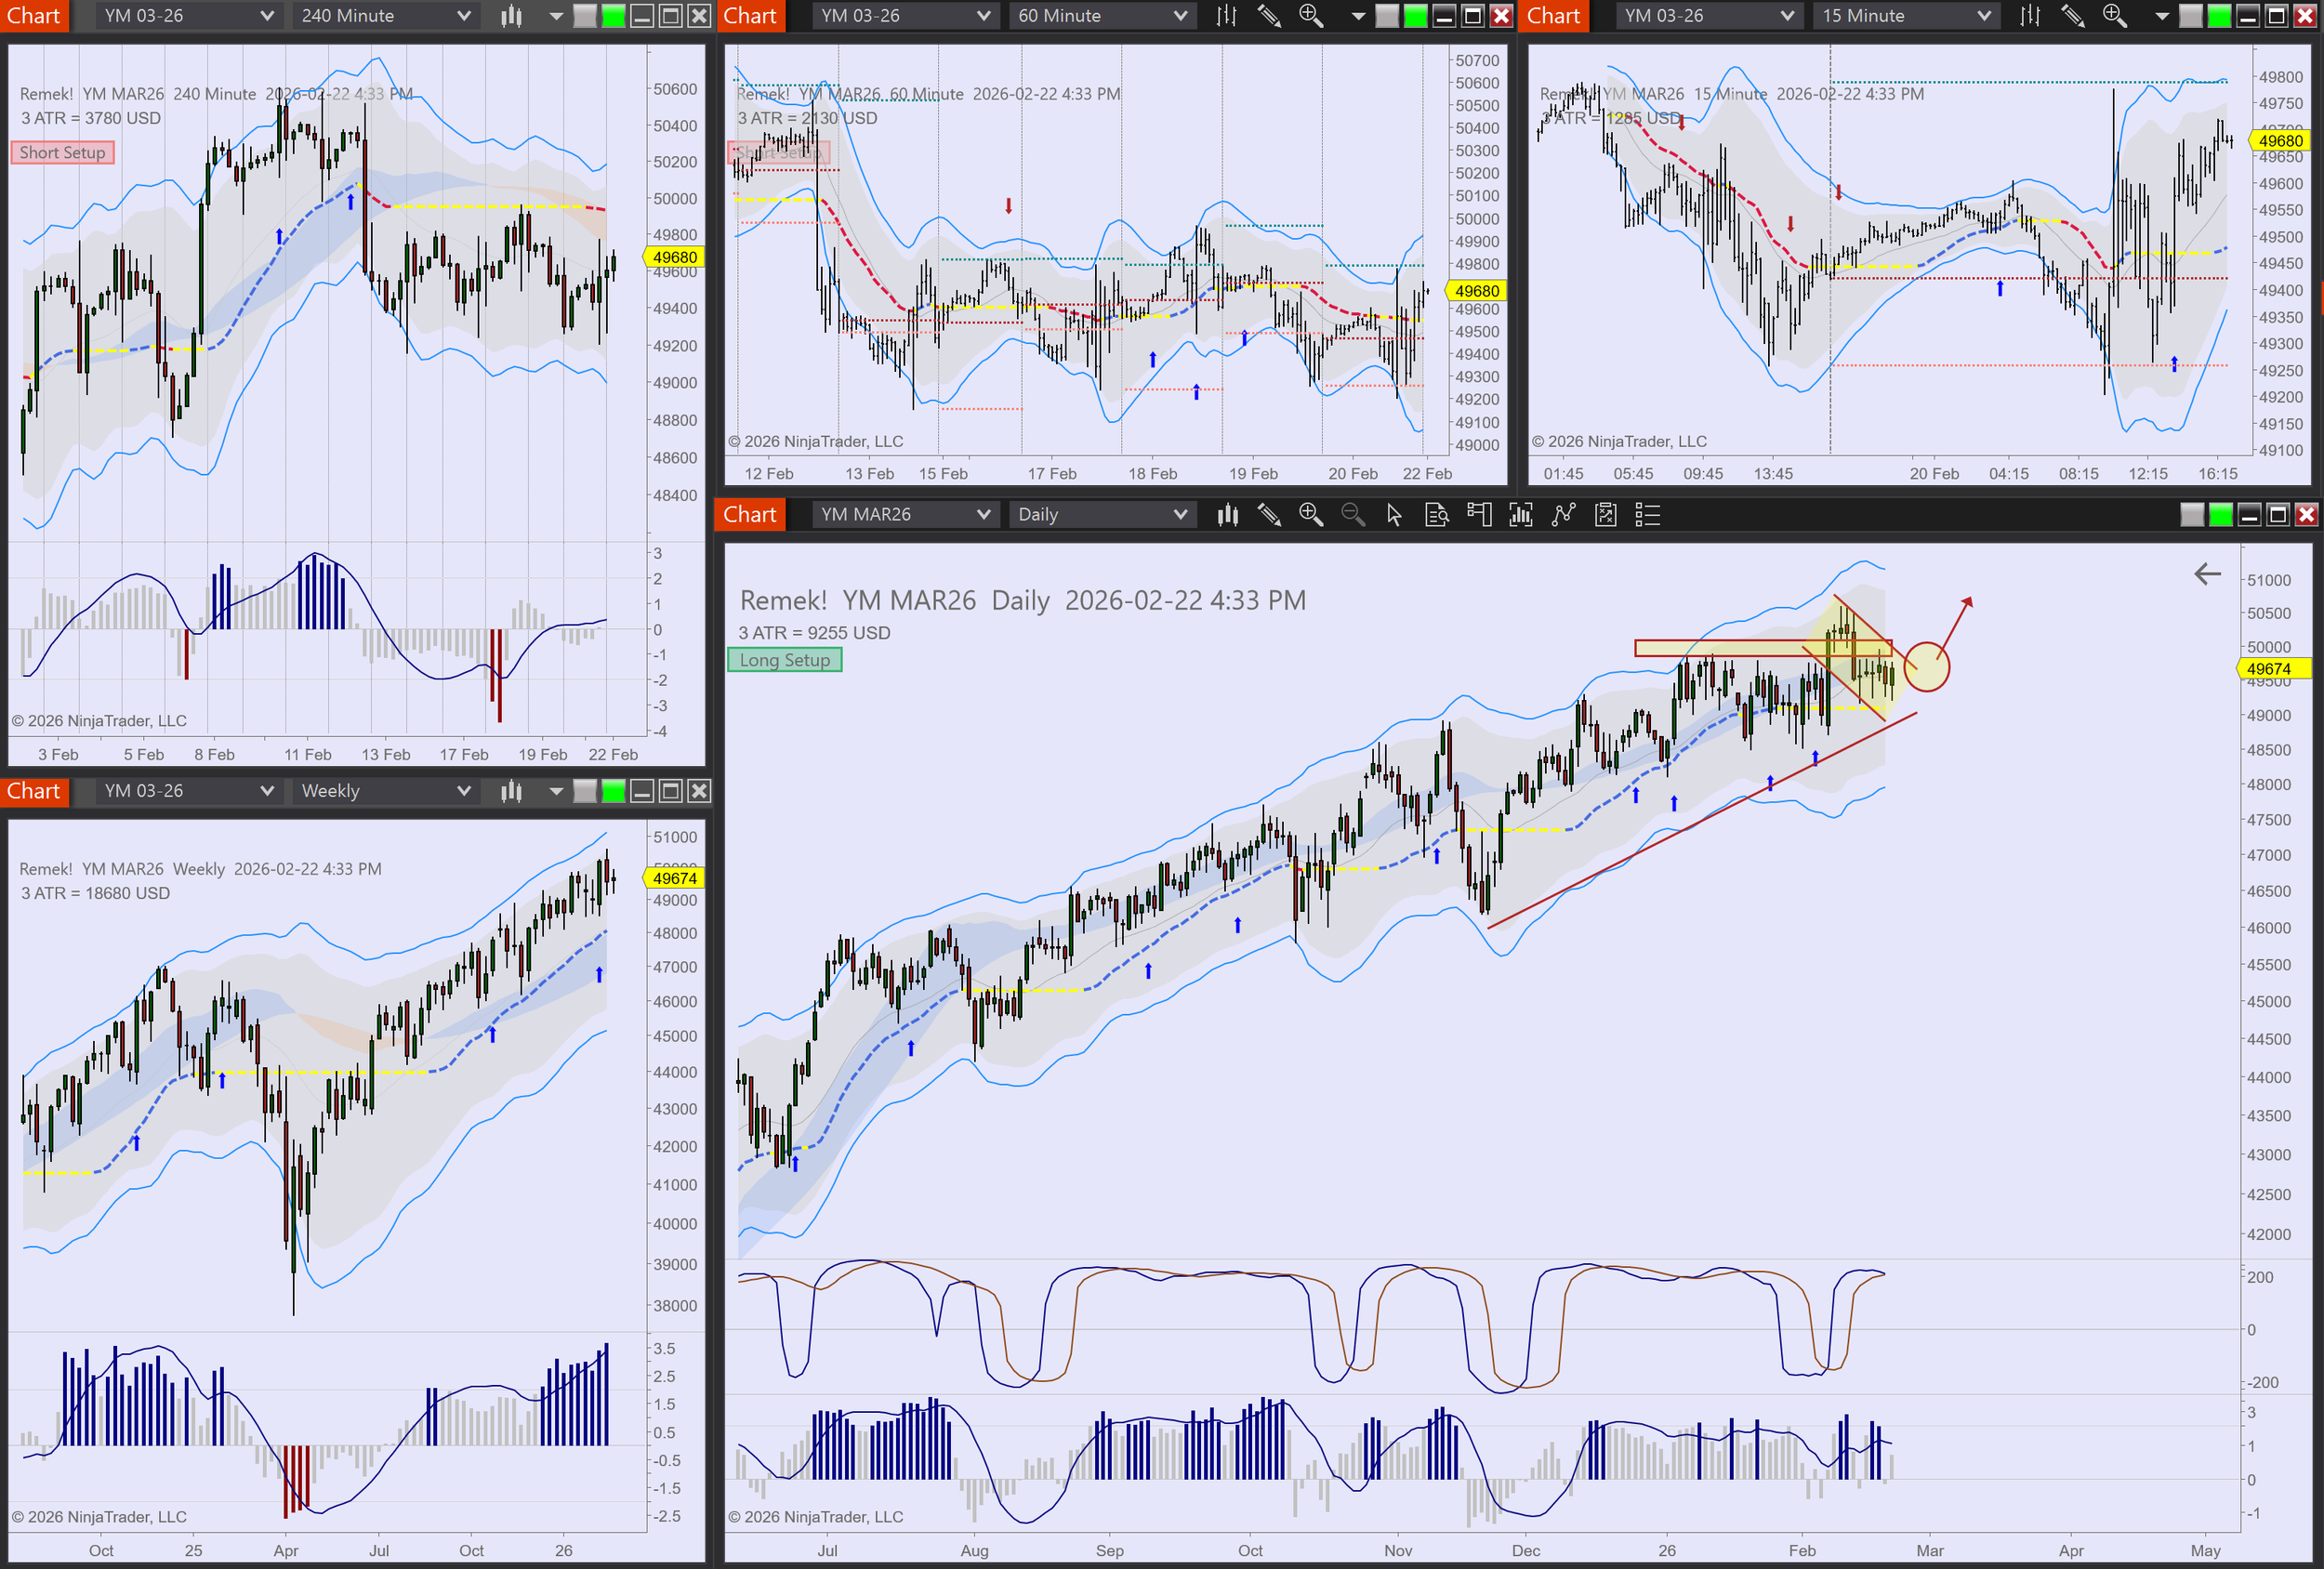Screen dimensions: 2324x1569
Task: Toggle green link button on 240 Minute chart
Action: tap(613, 16)
